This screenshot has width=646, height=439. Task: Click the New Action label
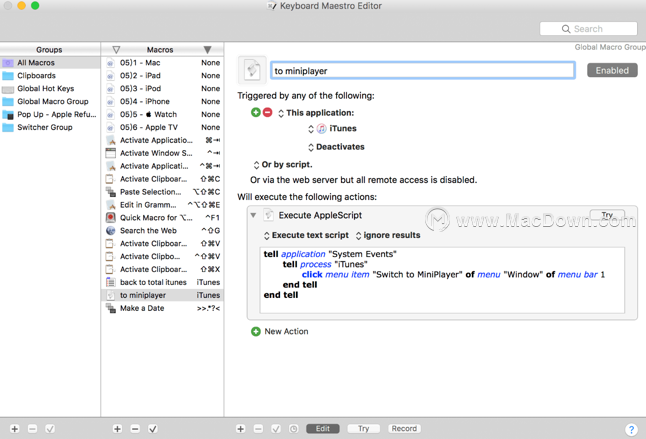(x=286, y=332)
